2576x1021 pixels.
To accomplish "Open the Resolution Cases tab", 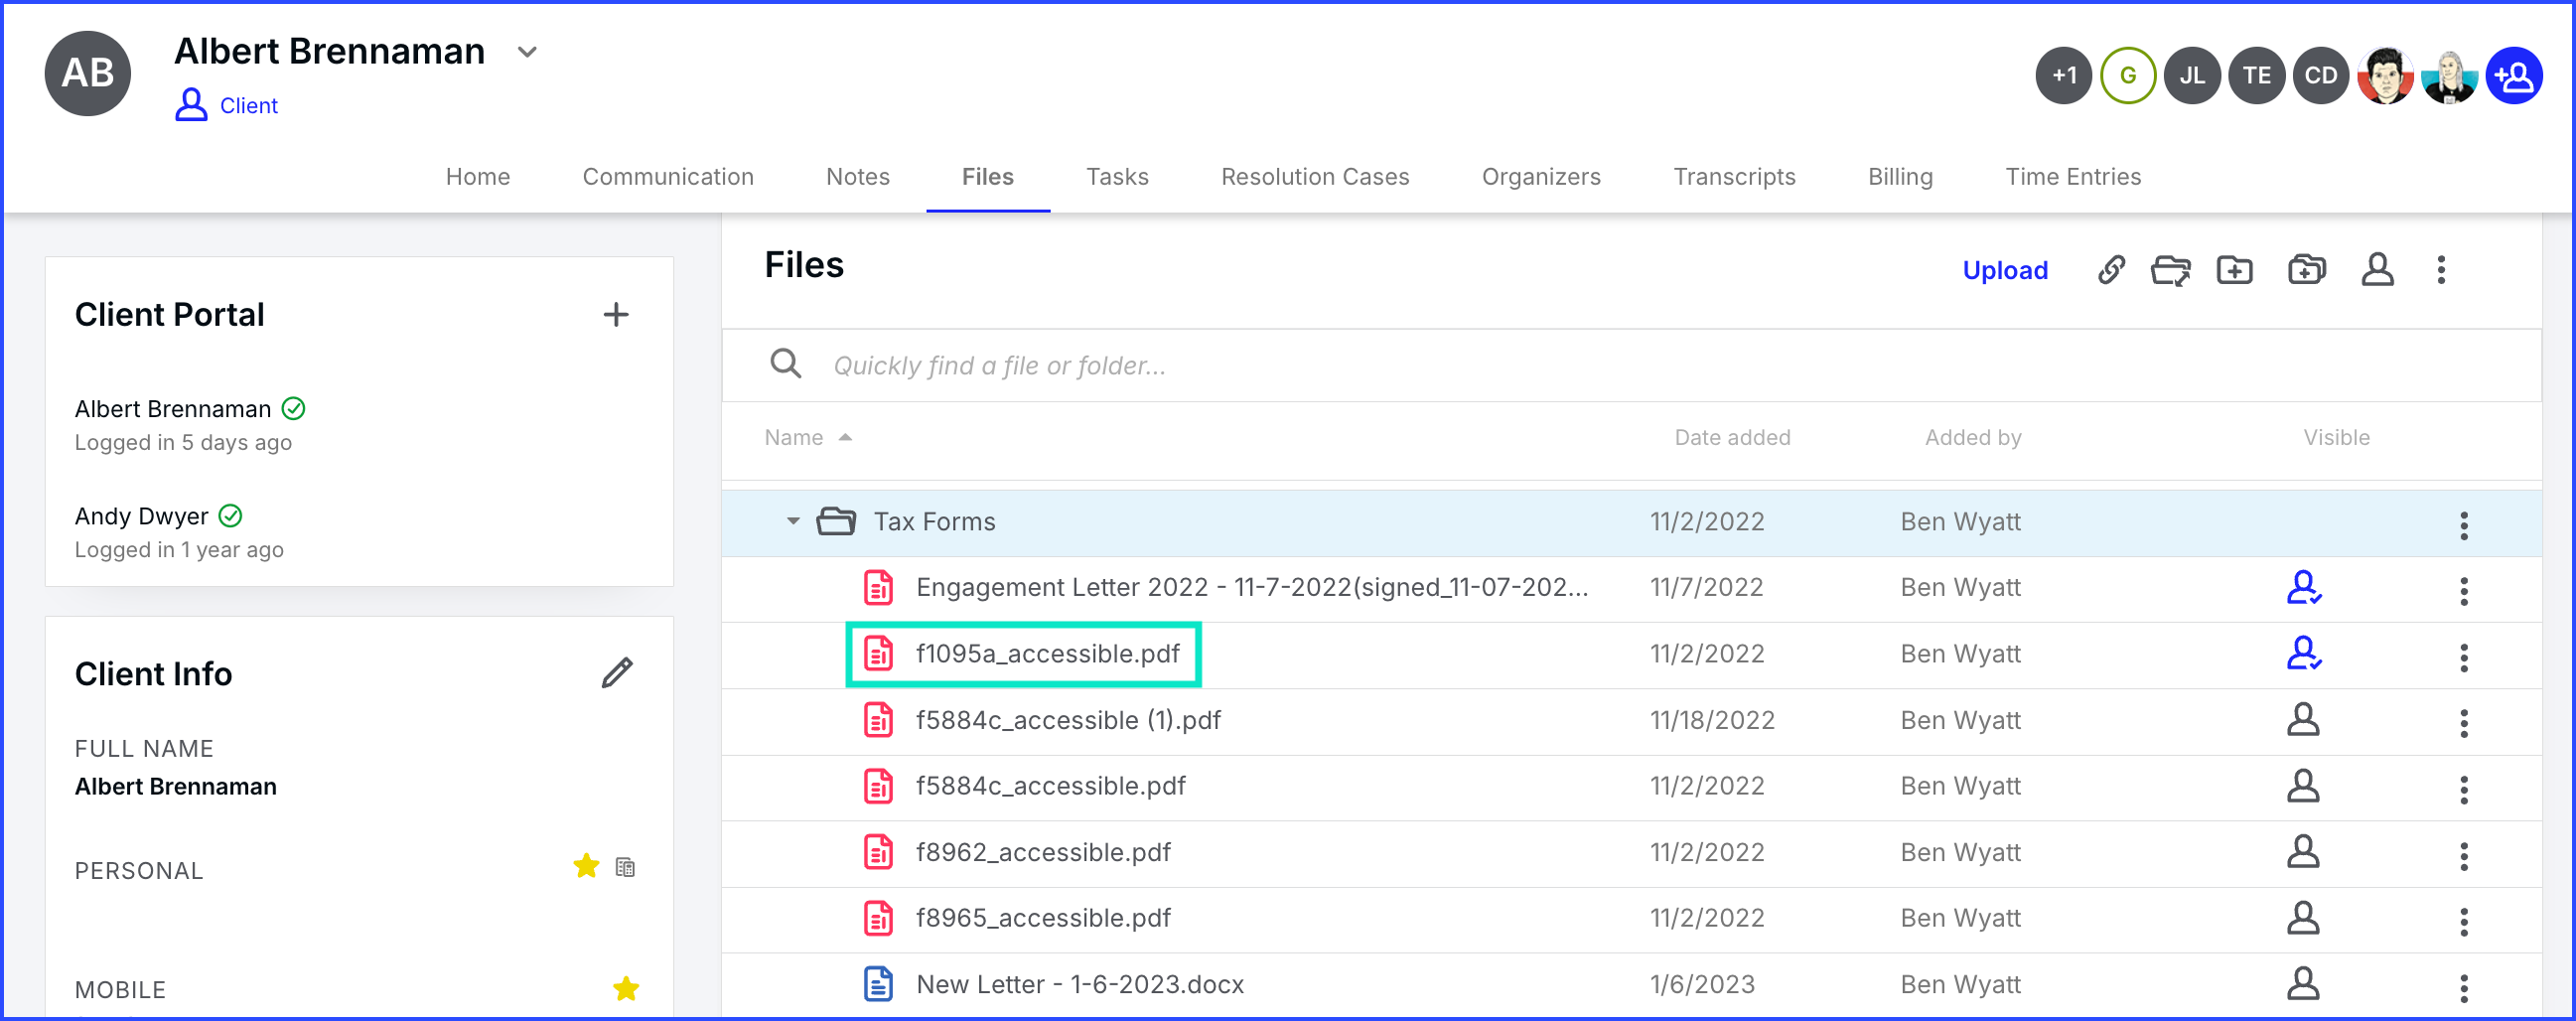I will 1314,176.
